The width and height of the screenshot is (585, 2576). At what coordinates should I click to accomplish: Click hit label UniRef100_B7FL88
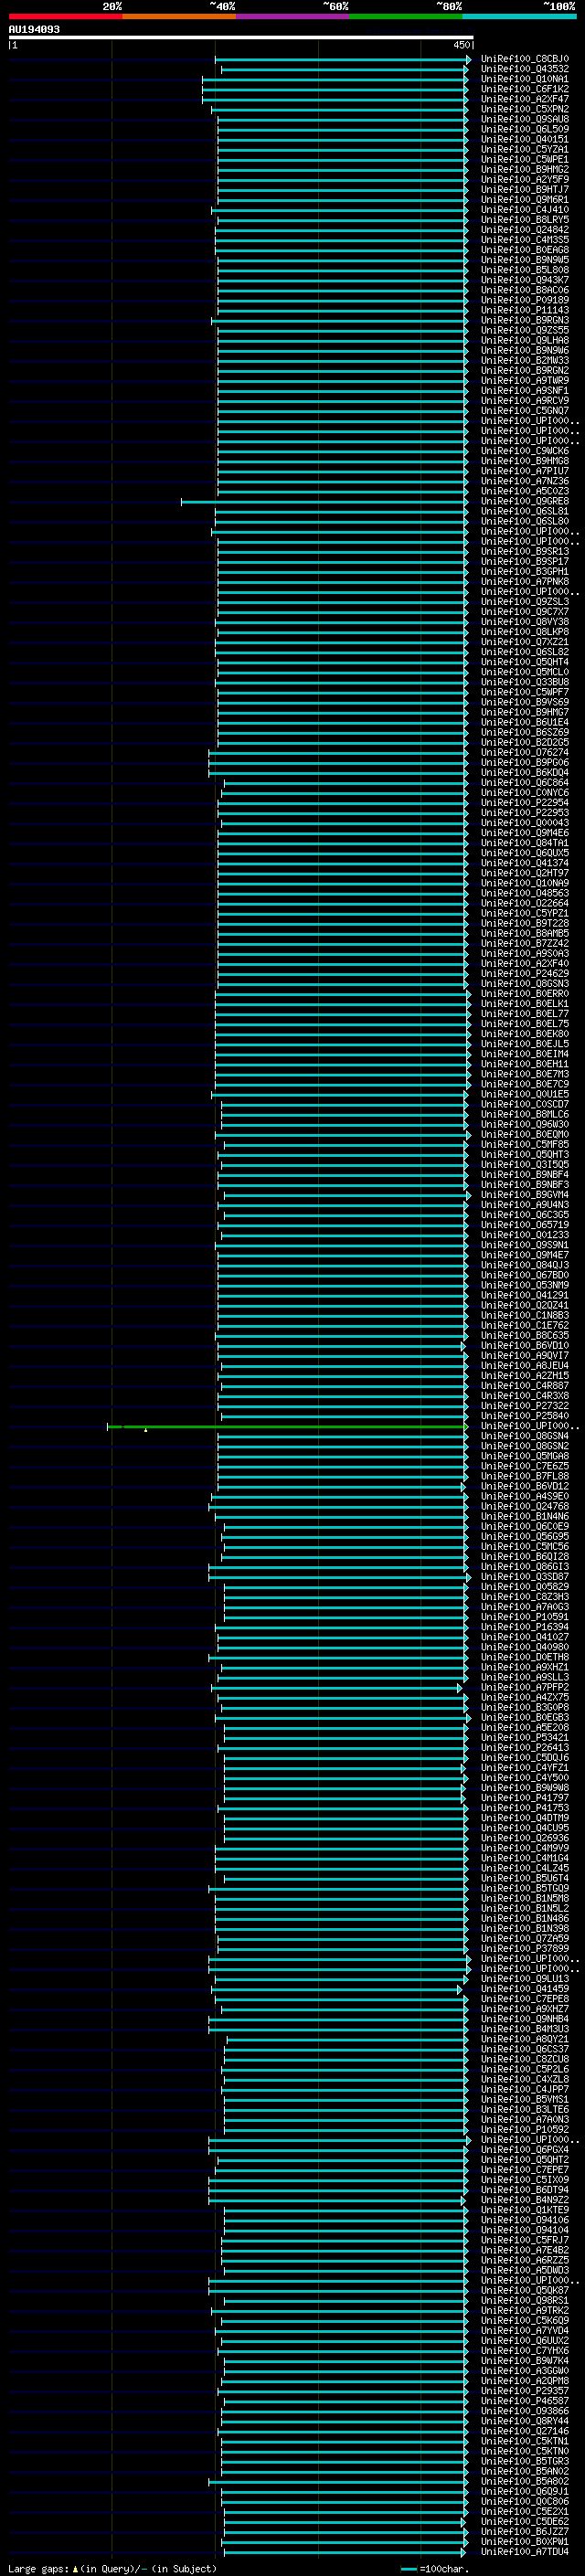tap(524, 1476)
